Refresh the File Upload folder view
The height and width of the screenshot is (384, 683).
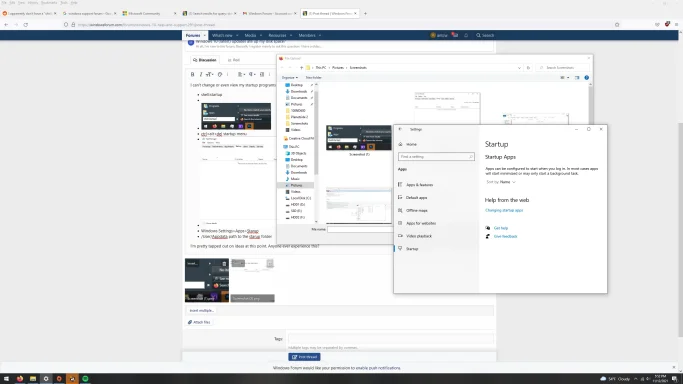coord(528,67)
